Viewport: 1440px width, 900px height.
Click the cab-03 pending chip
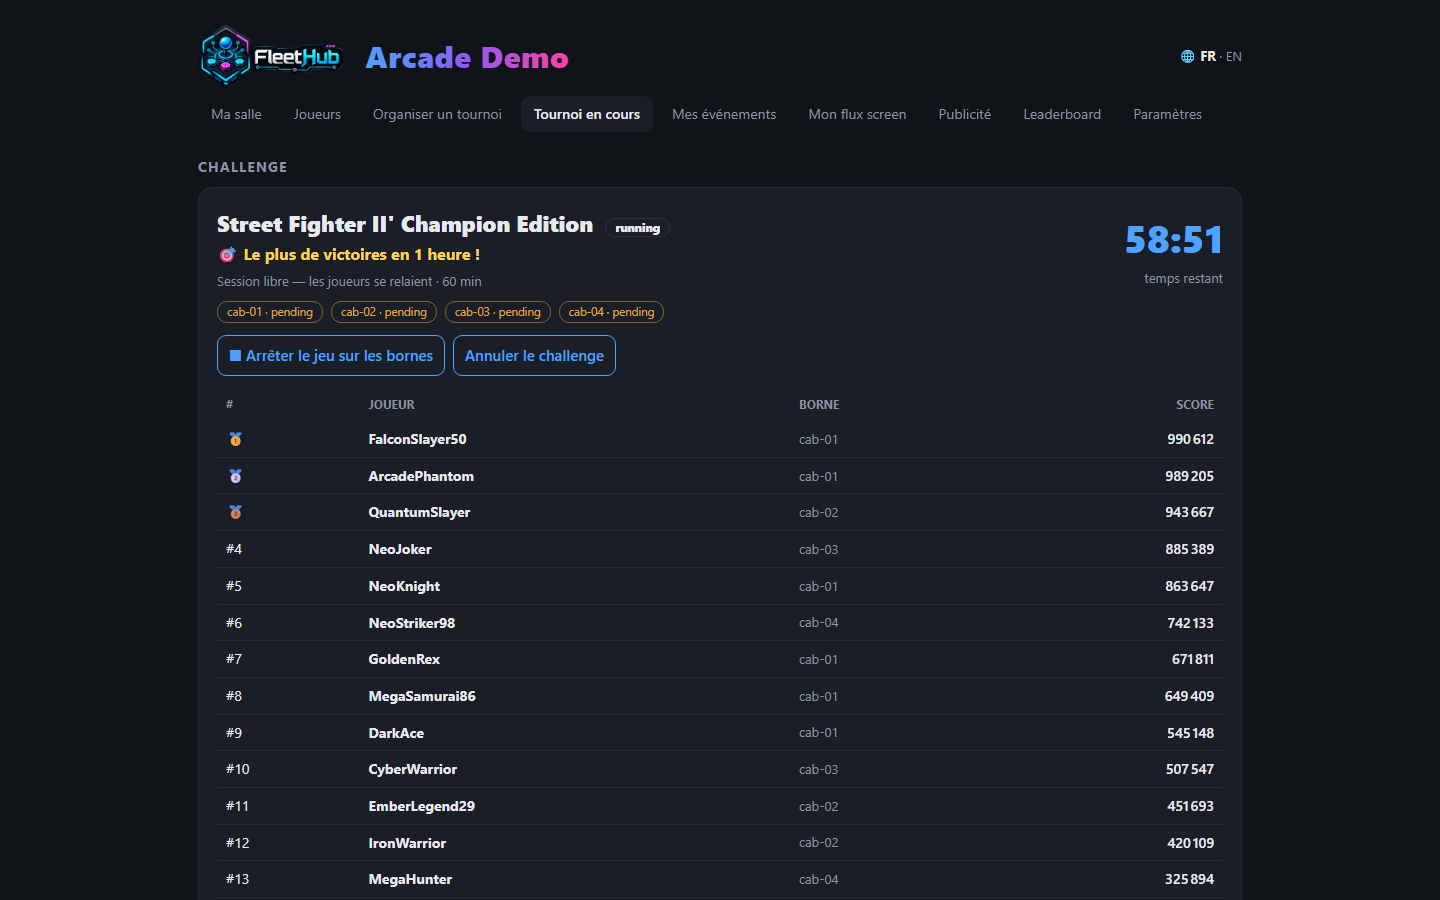point(498,312)
